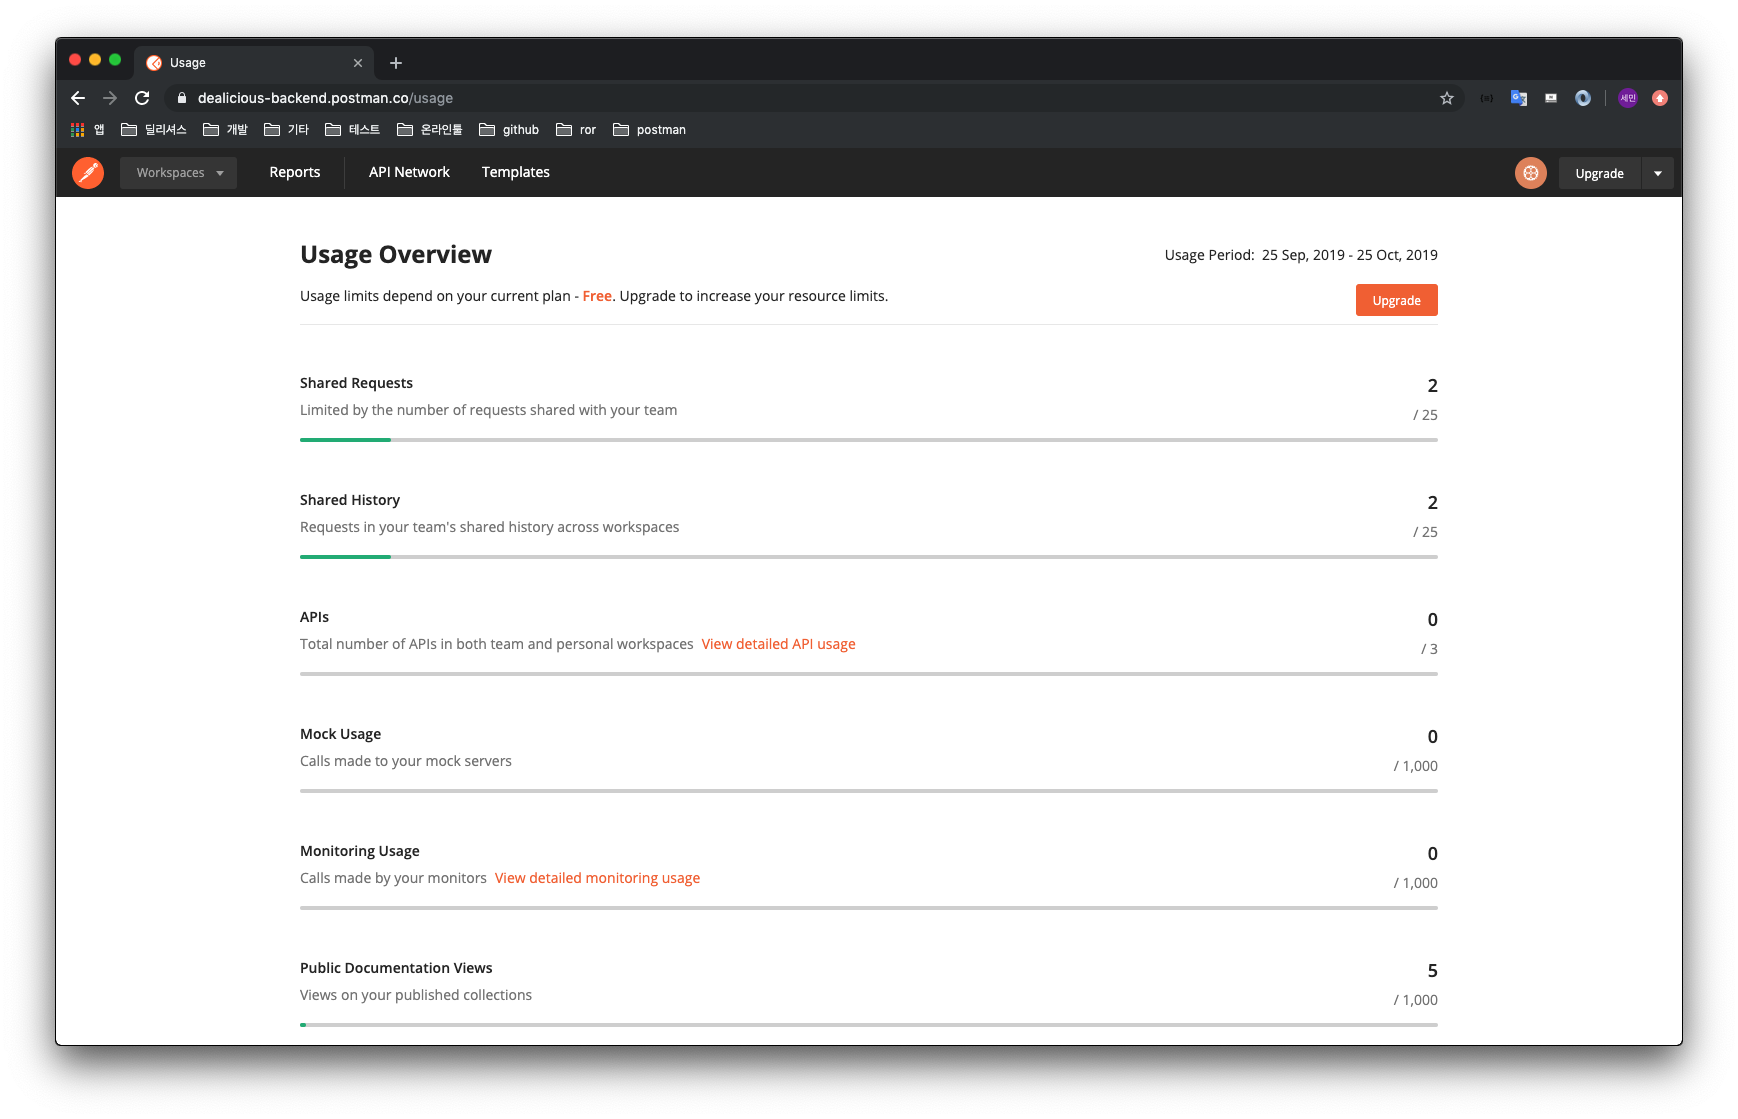
Task: Open the team settings gear icon
Action: click(1530, 172)
